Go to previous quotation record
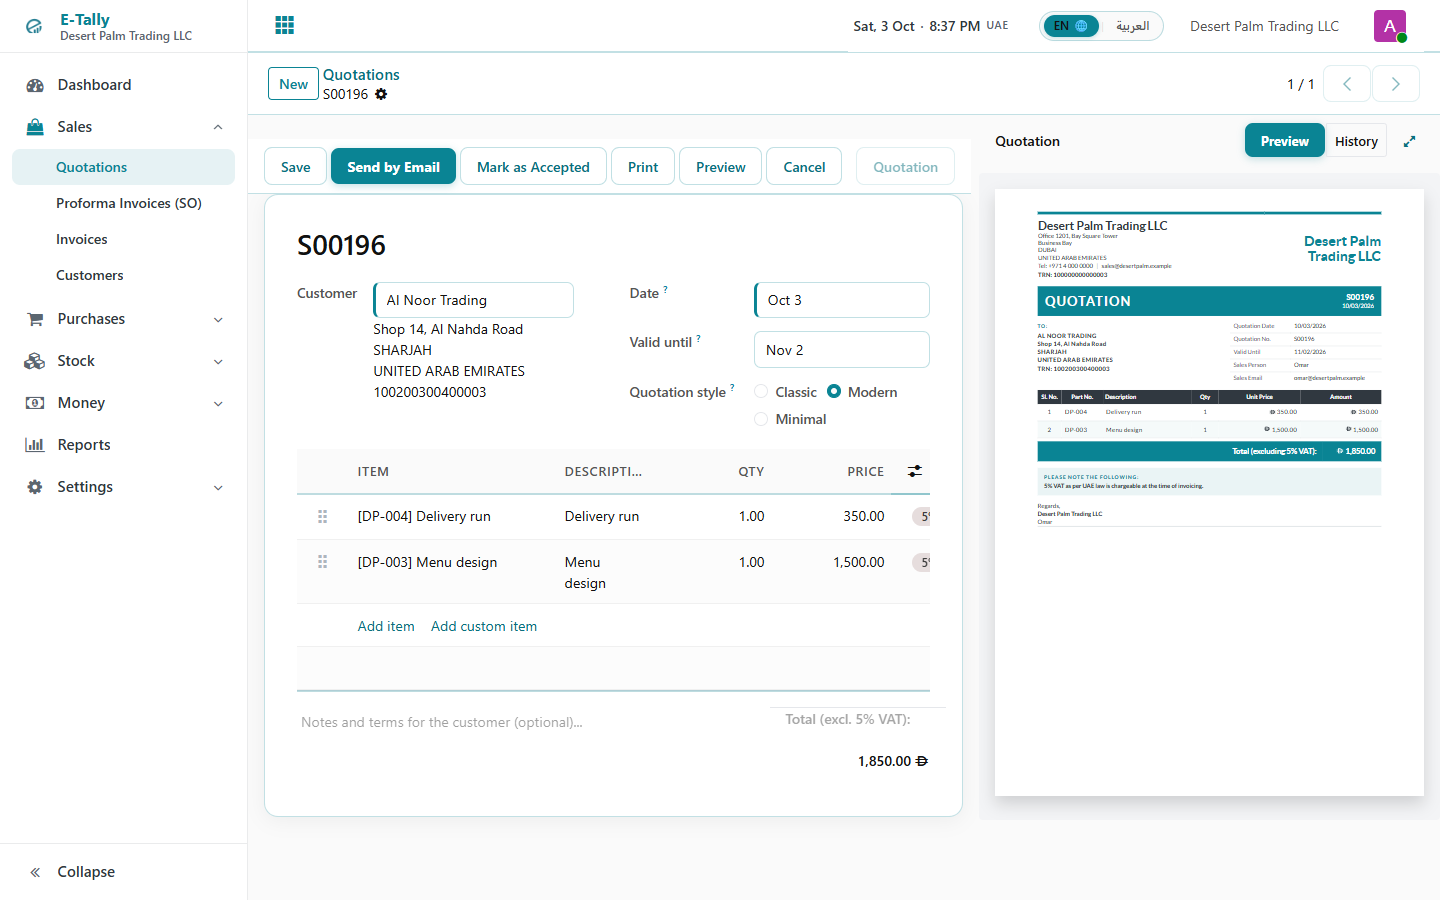This screenshot has height=900, width=1440. tap(1346, 84)
